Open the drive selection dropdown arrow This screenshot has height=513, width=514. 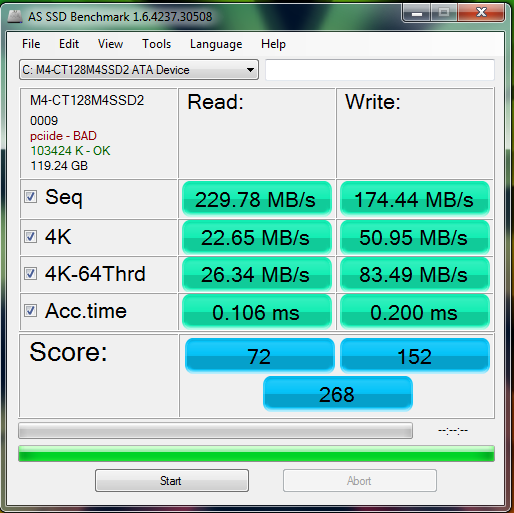pyautogui.click(x=250, y=70)
